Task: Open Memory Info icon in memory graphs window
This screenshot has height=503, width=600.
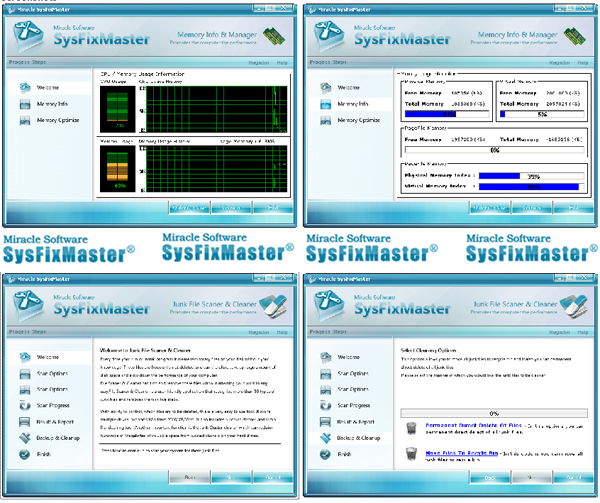Action: pyautogui.click(x=25, y=104)
